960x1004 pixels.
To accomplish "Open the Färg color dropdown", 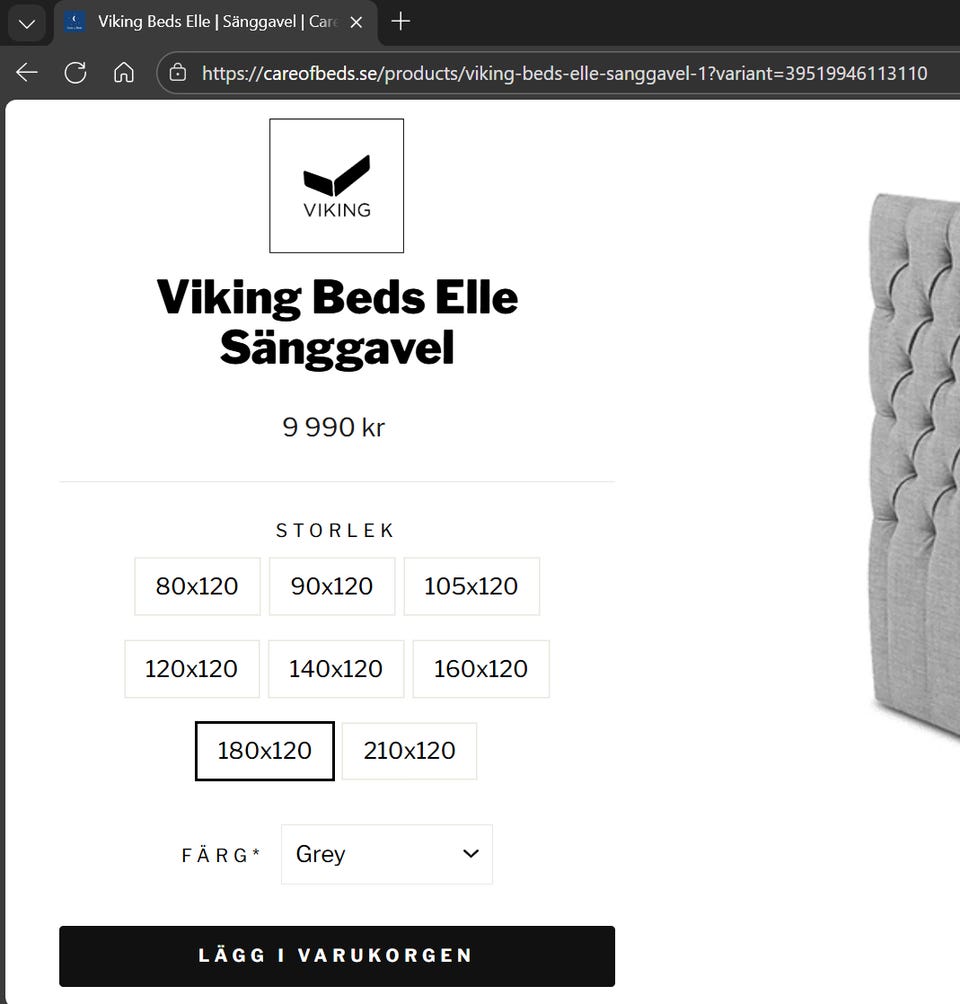I will coord(387,854).
